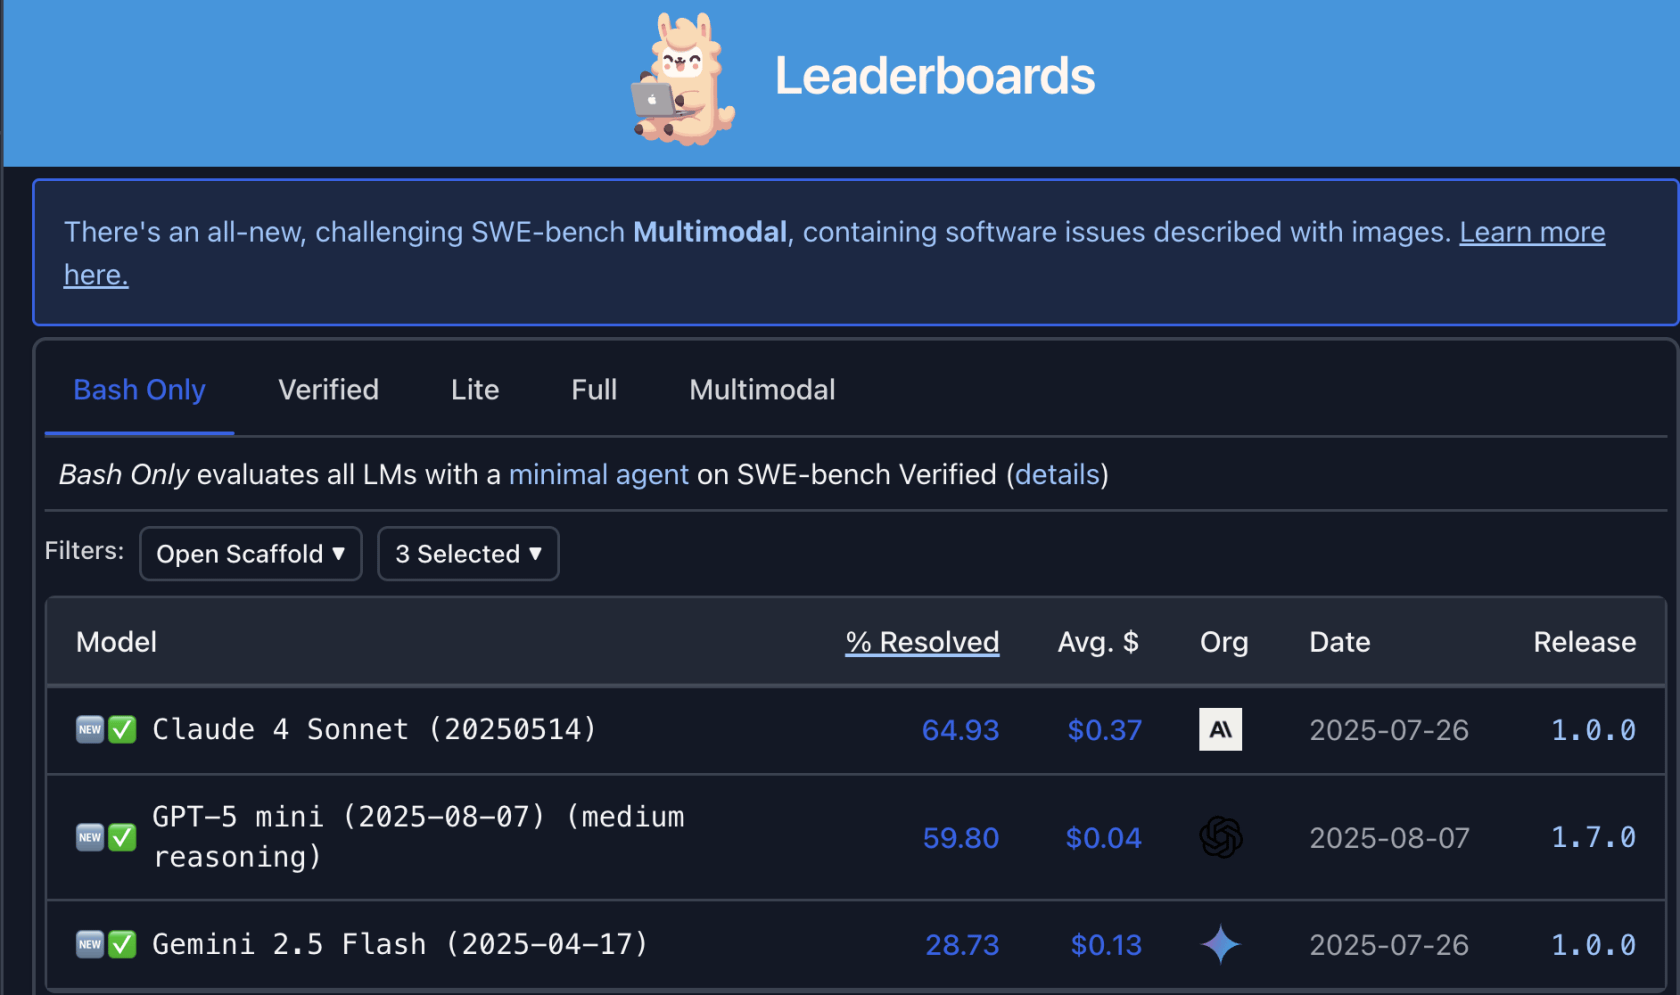Image resolution: width=1680 pixels, height=995 pixels.
Task: Click the OpenAI org logo icon
Action: 1220,837
